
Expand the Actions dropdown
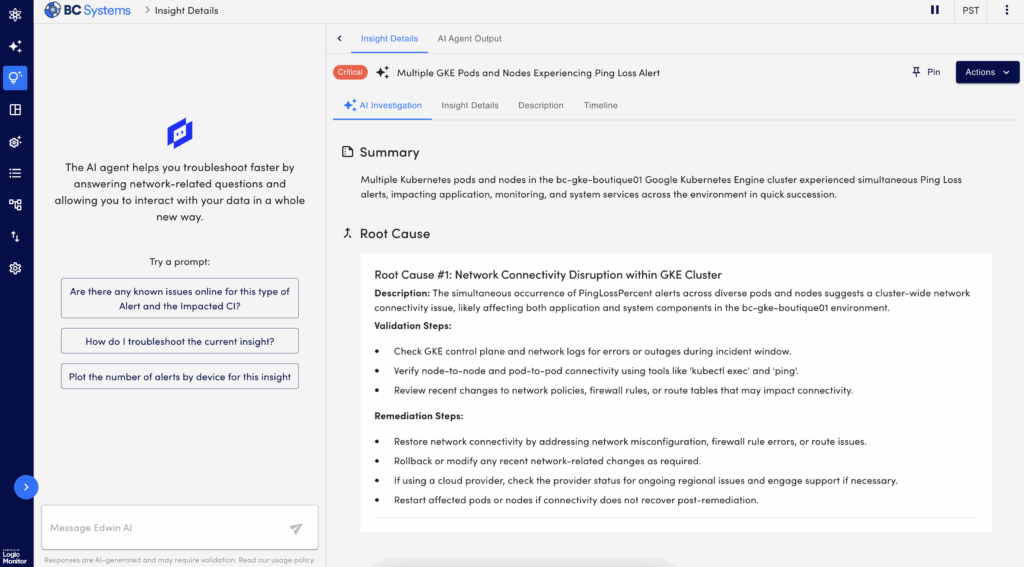[987, 72]
